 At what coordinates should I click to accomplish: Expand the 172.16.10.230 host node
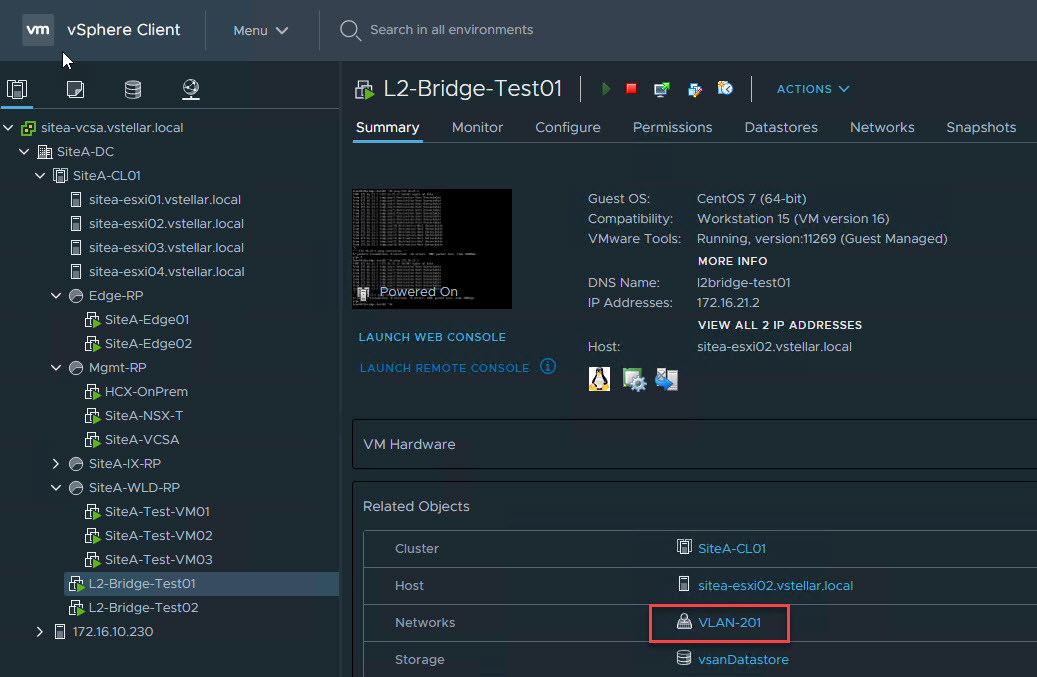click(x=40, y=632)
